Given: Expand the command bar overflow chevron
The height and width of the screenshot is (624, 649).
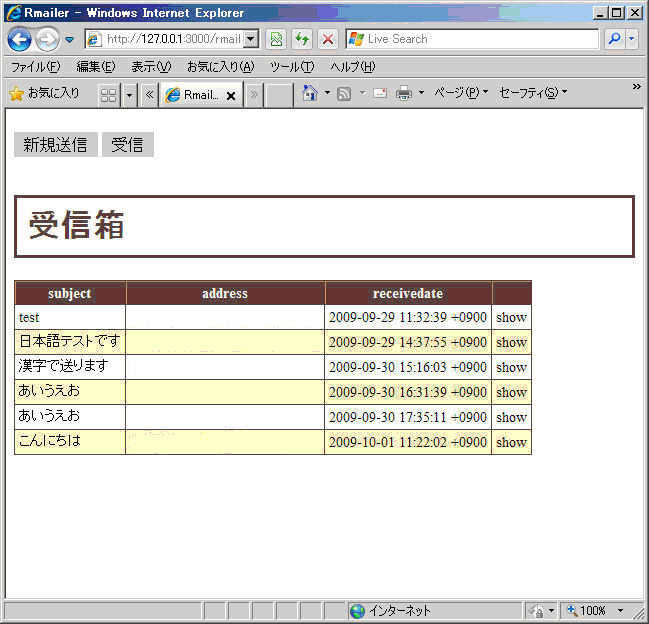Looking at the screenshot, I should click(637, 87).
